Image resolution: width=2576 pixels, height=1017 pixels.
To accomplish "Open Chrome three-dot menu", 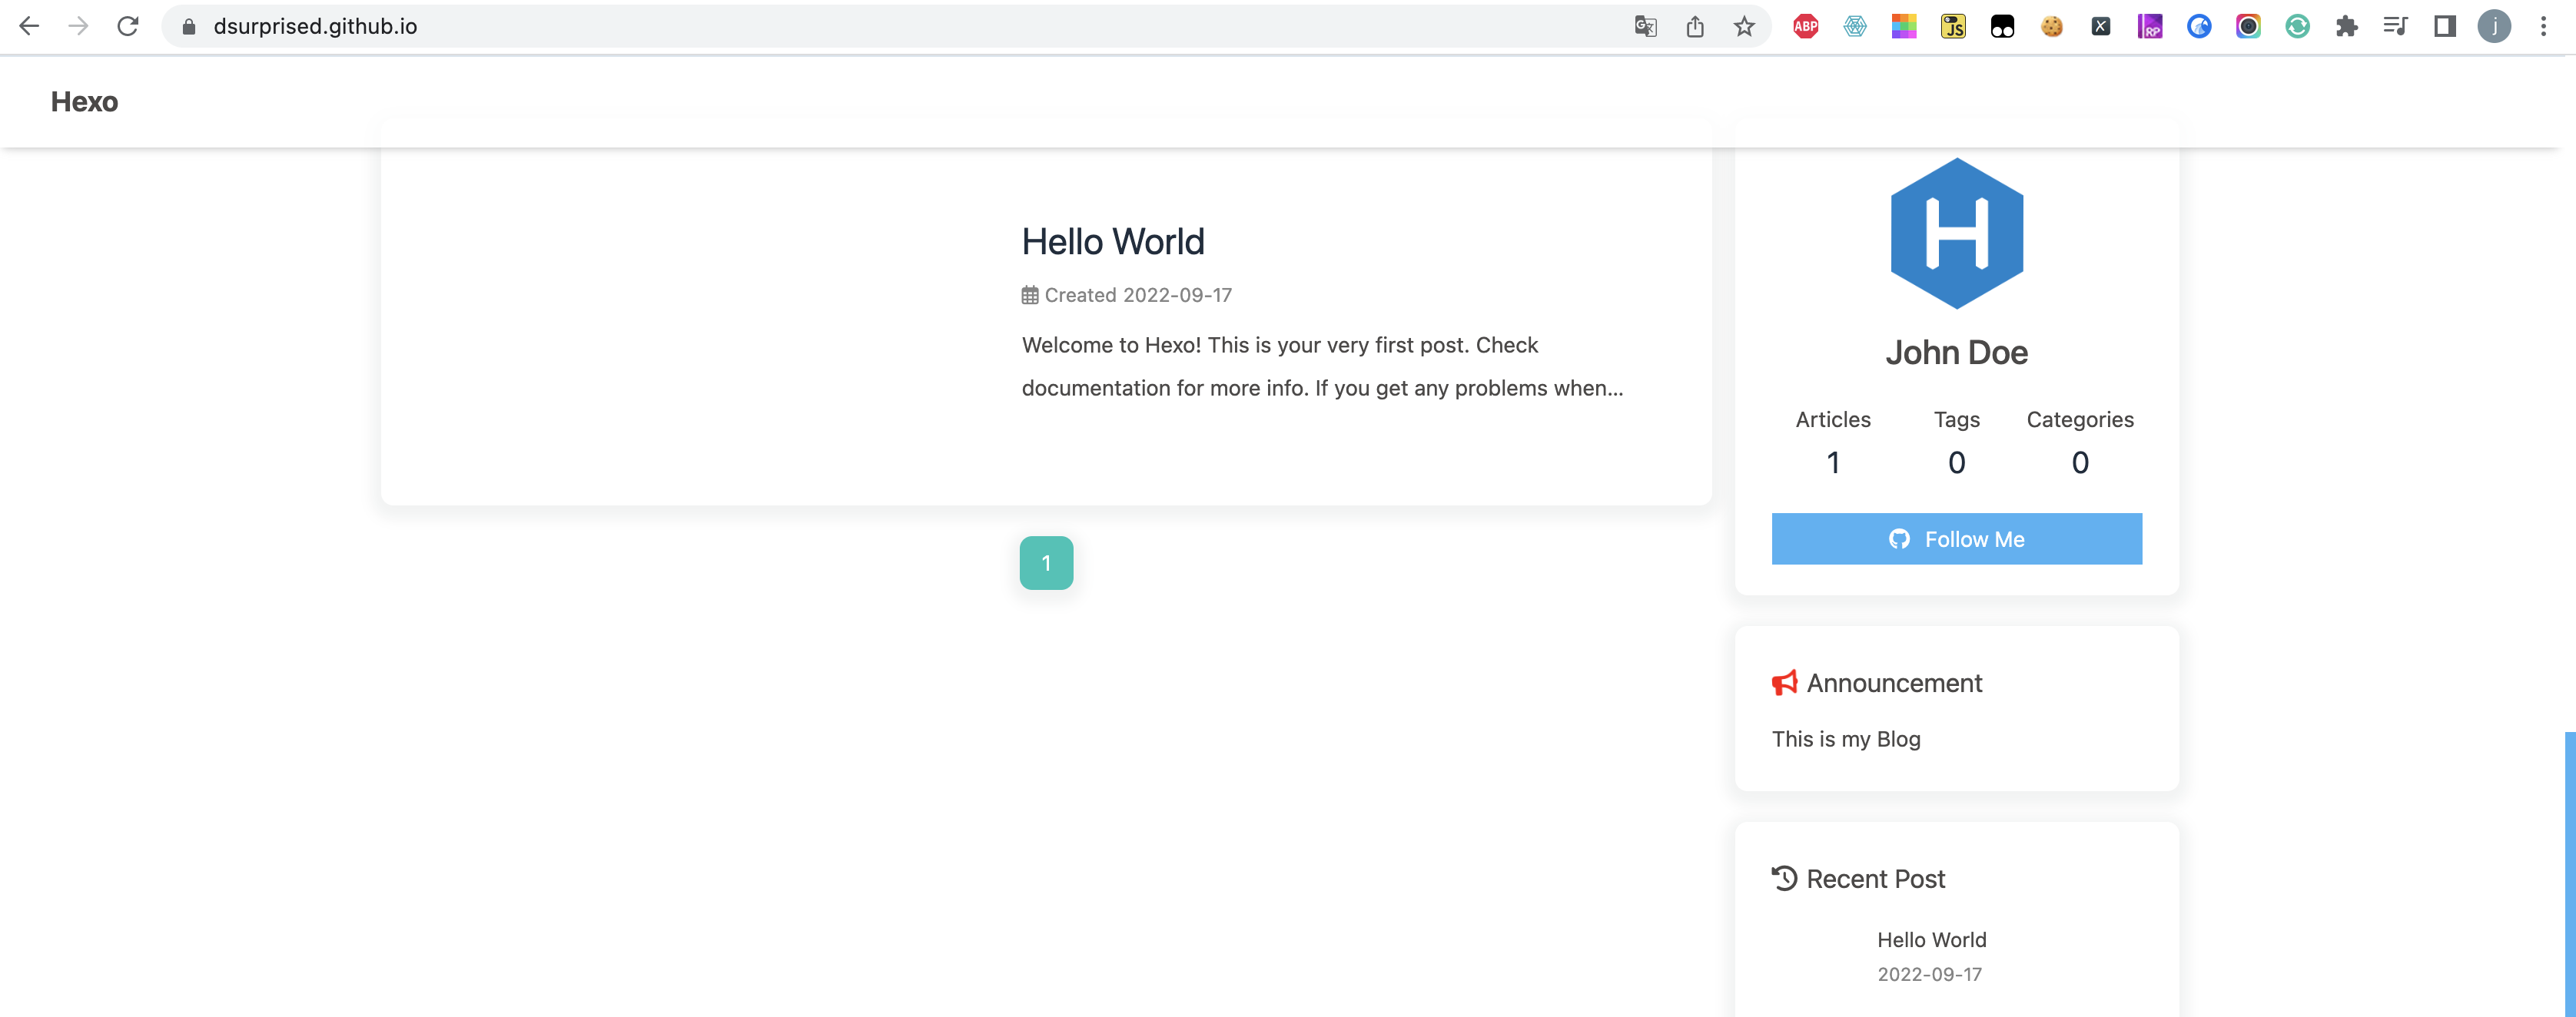I will (2543, 27).
